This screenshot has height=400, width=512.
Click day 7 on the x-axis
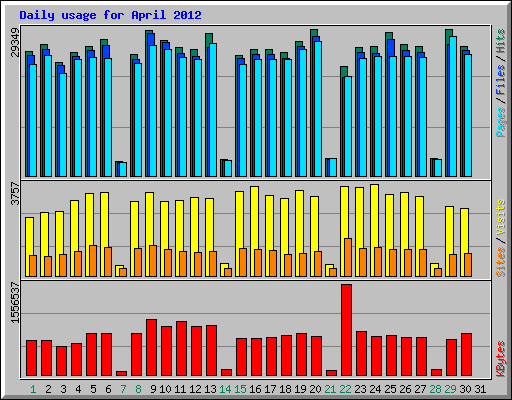tap(123, 389)
